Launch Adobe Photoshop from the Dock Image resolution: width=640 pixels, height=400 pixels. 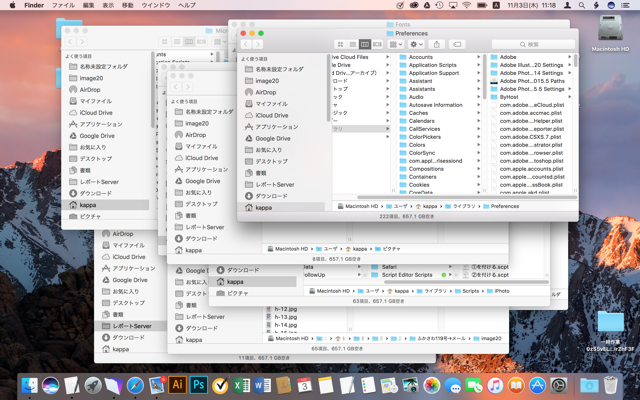tap(199, 385)
